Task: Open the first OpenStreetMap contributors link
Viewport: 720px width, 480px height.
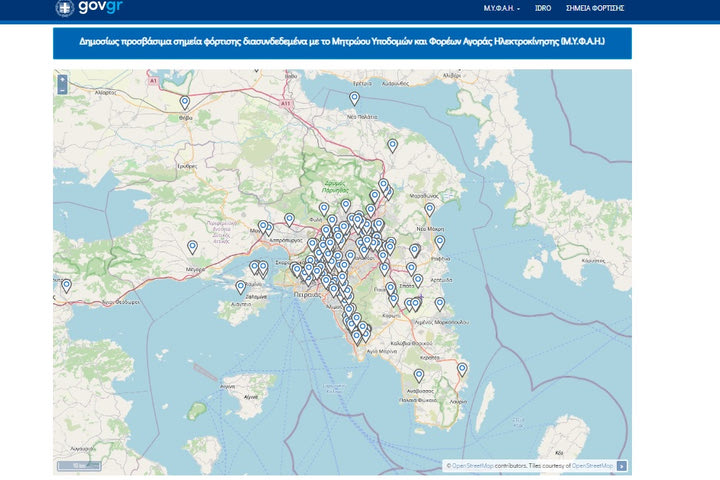Action: [x=473, y=466]
